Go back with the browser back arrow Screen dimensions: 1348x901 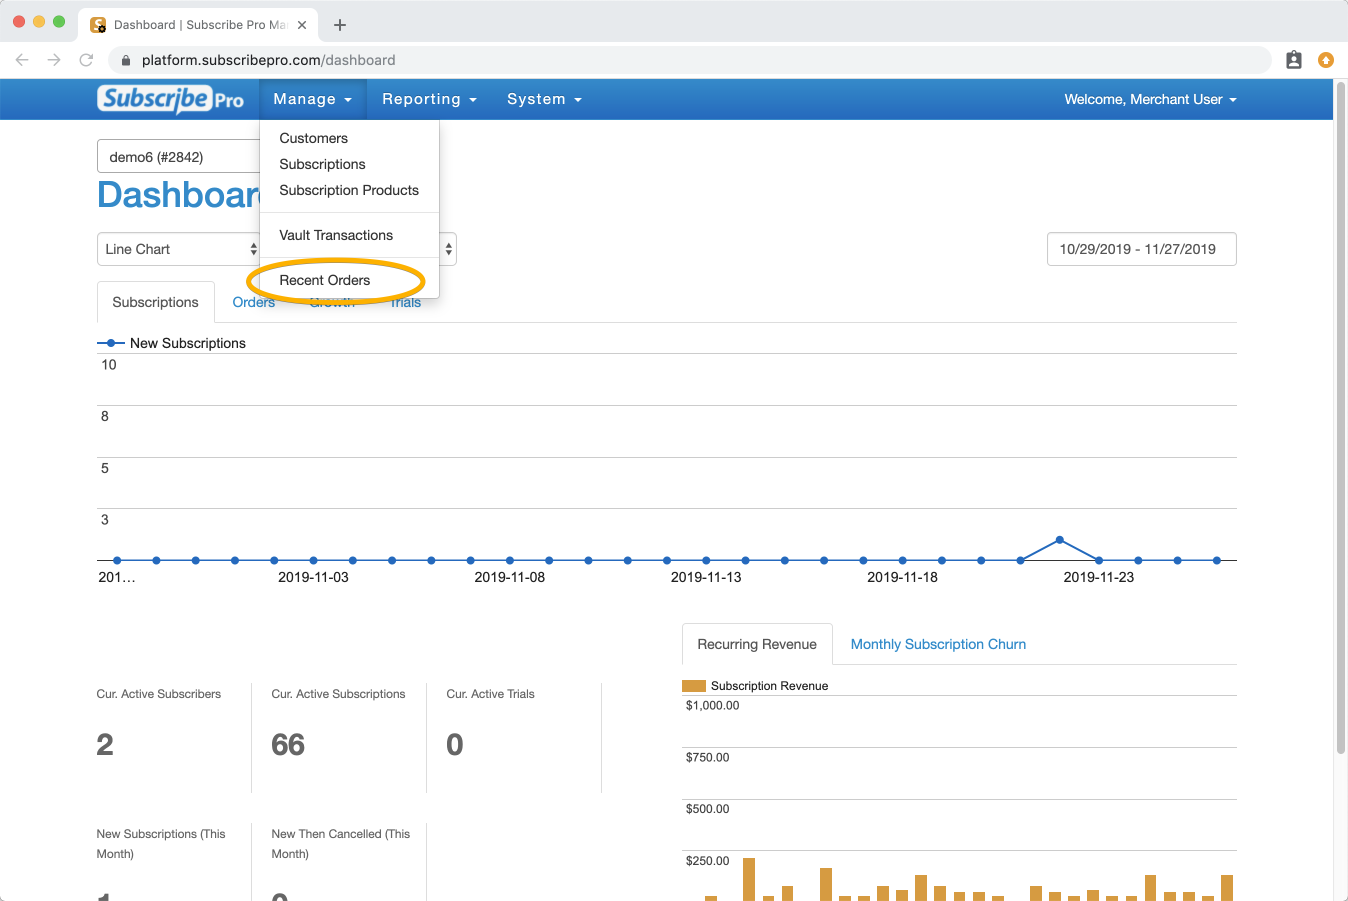point(22,60)
